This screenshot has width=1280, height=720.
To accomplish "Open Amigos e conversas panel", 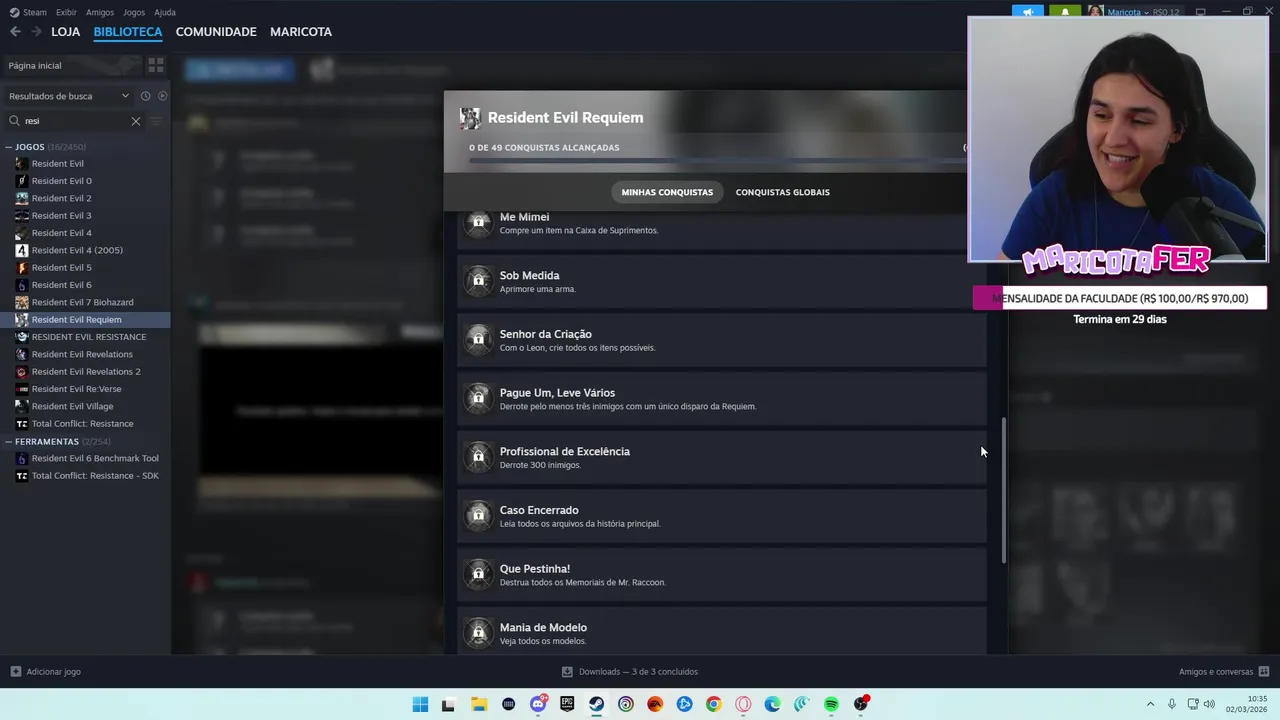I will (1223, 672).
